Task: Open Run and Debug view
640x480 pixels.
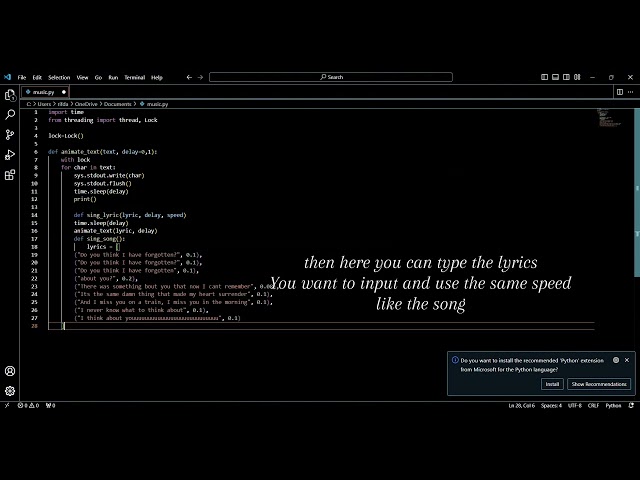Action: [10, 155]
